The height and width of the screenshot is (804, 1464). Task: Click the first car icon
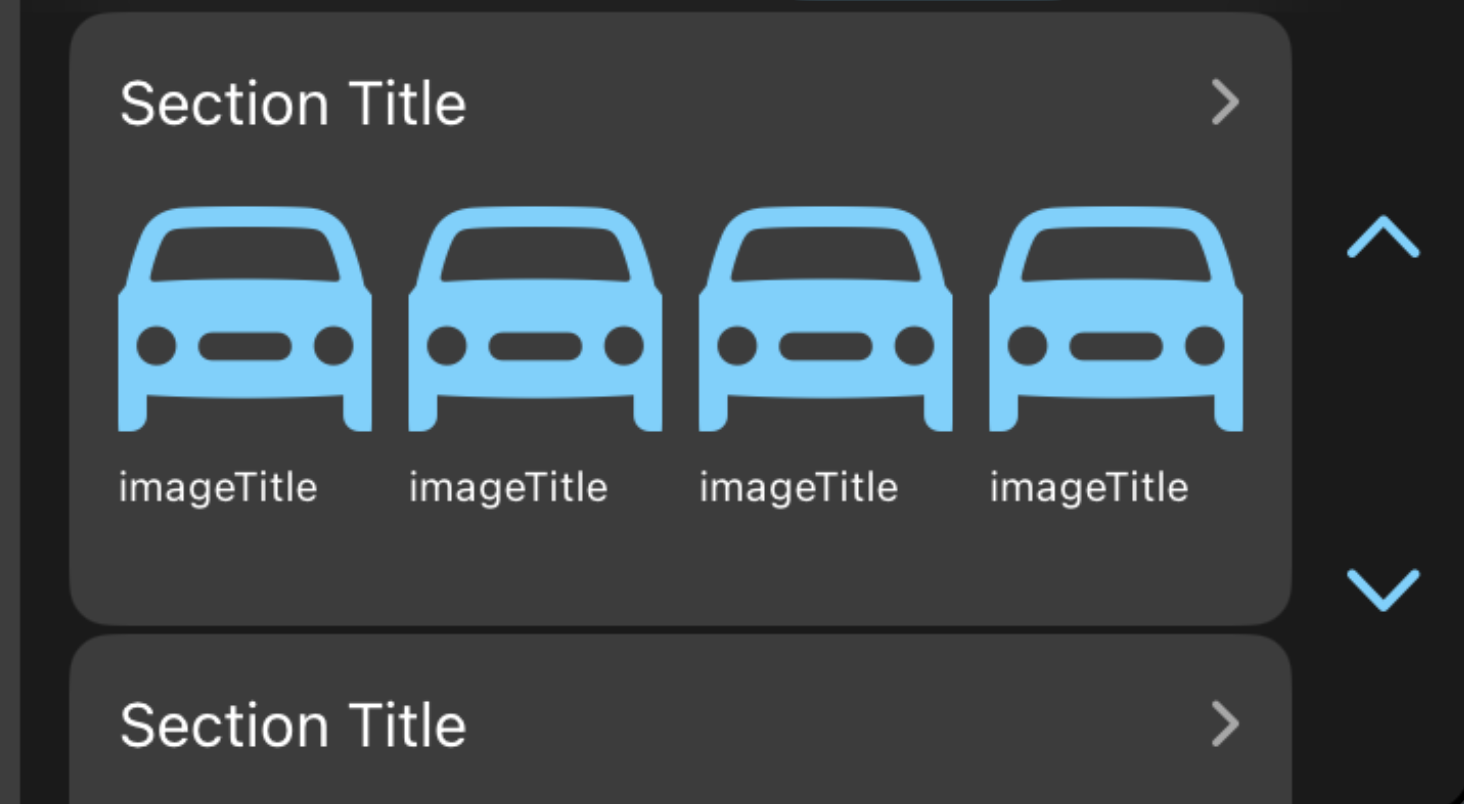coord(245,320)
